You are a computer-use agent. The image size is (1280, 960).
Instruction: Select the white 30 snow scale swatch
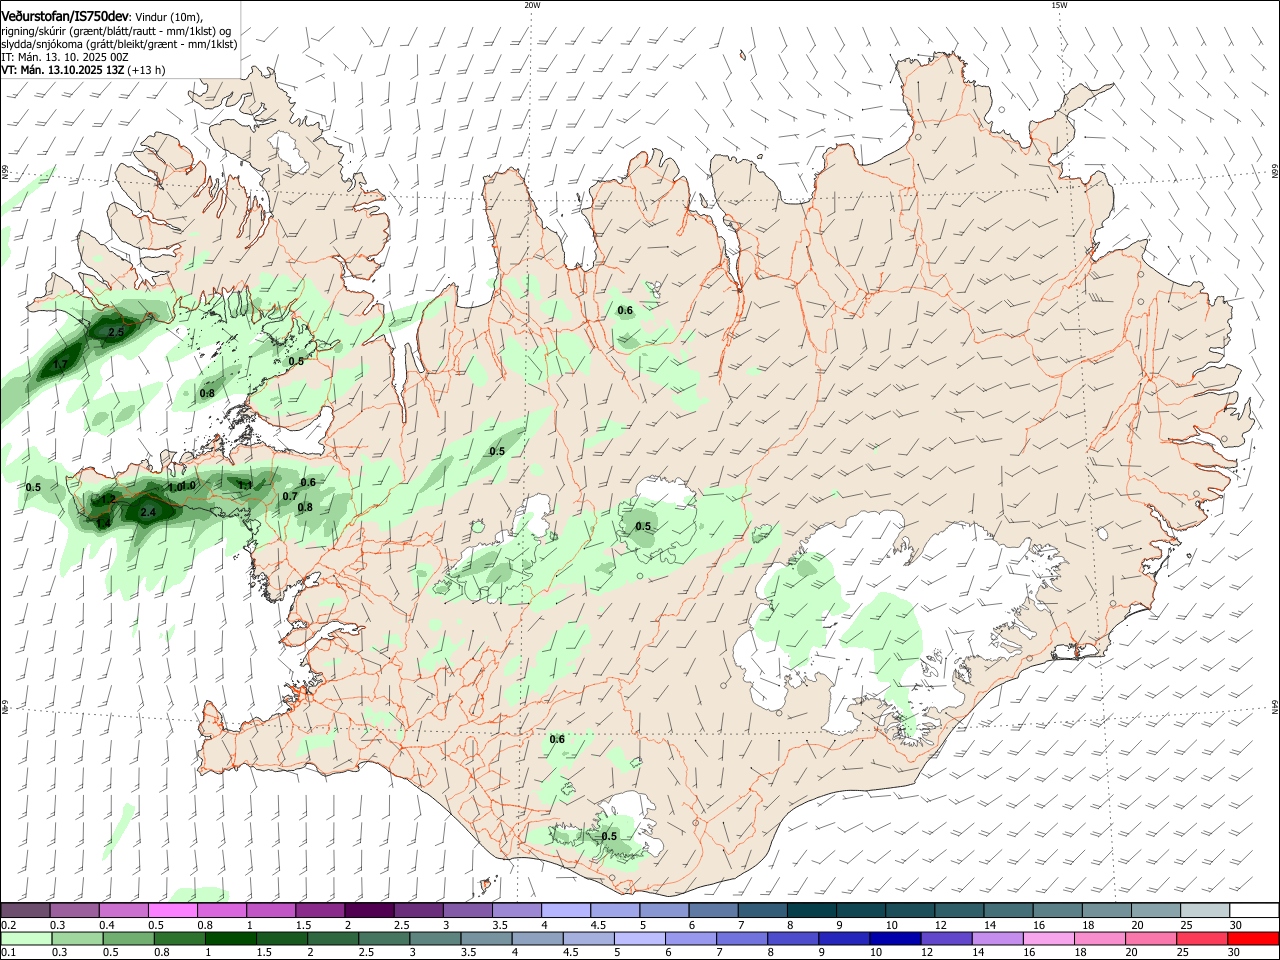coord(1254,910)
